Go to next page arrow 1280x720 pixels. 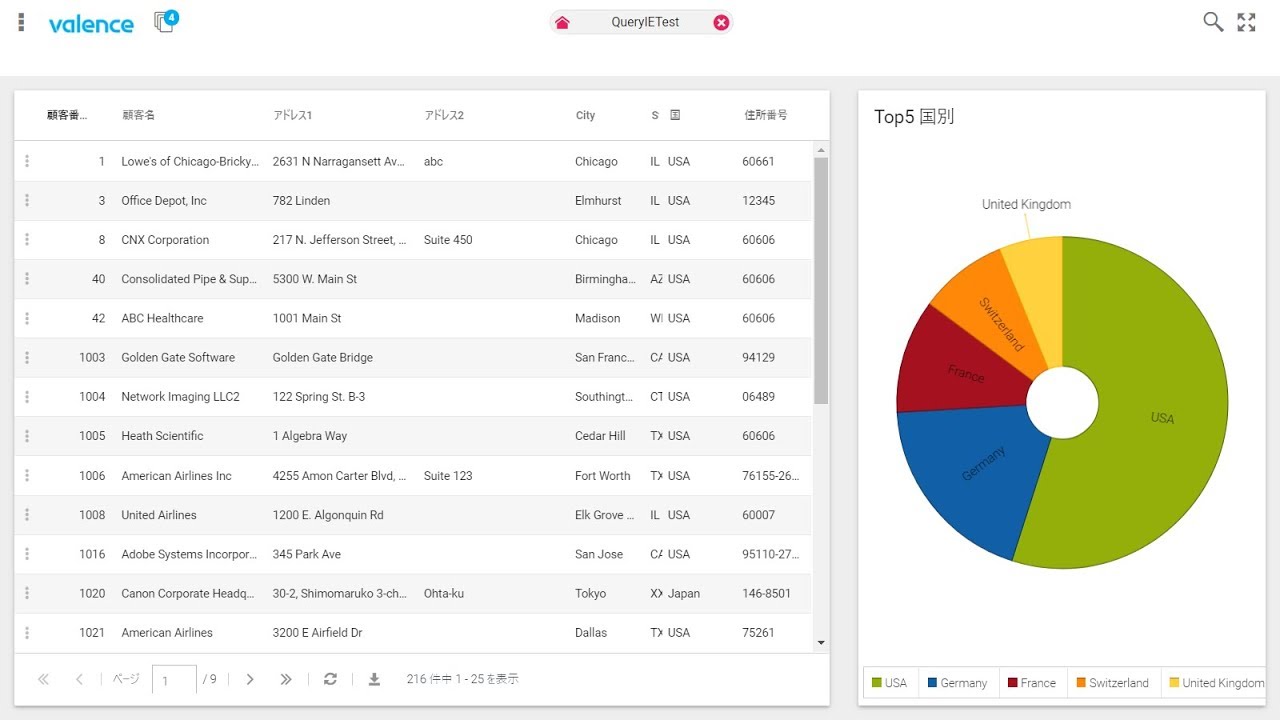pyautogui.click(x=250, y=679)
